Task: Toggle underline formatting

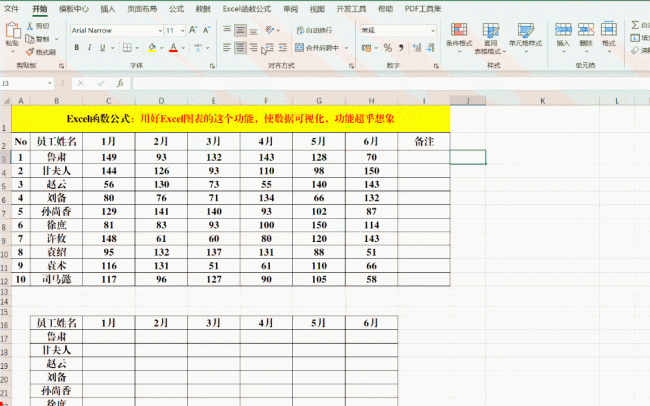Action: [x=102, y=48]
